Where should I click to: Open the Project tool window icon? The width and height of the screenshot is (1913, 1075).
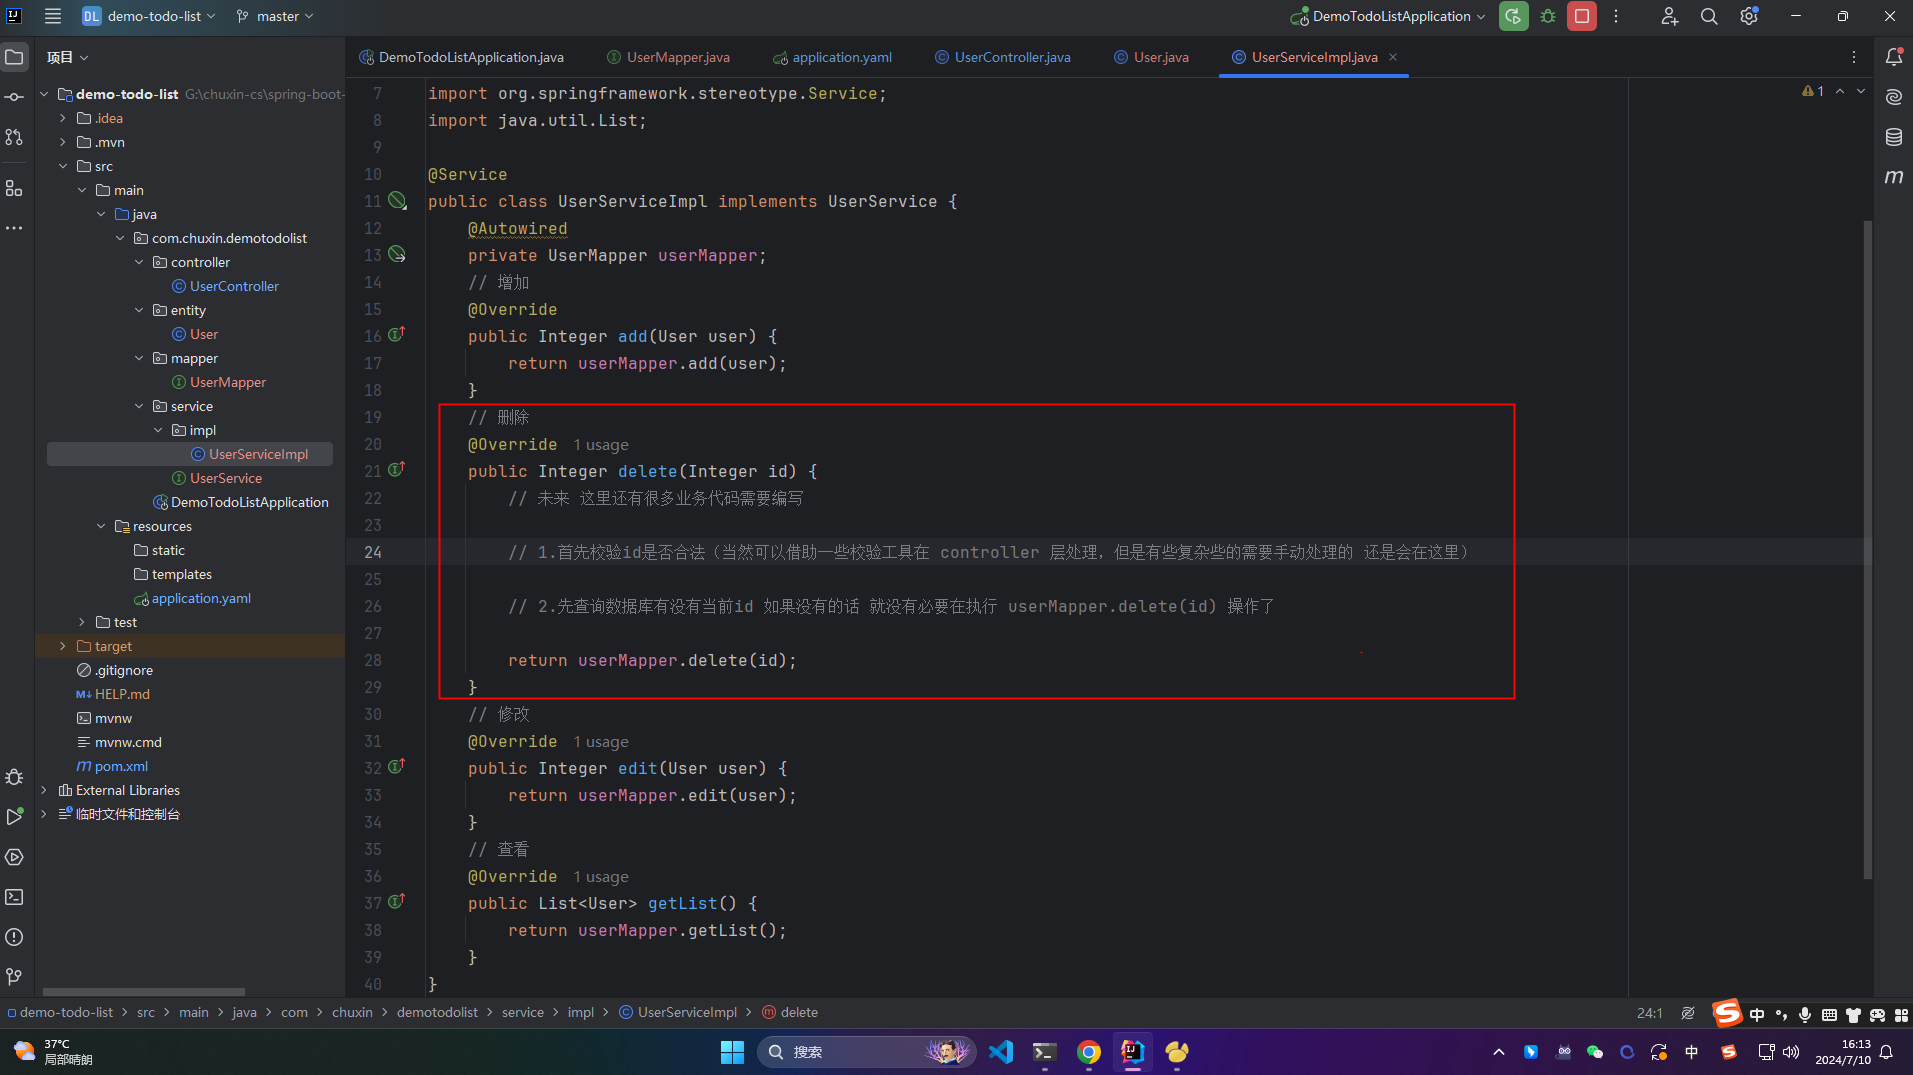[x=14, y=57]
